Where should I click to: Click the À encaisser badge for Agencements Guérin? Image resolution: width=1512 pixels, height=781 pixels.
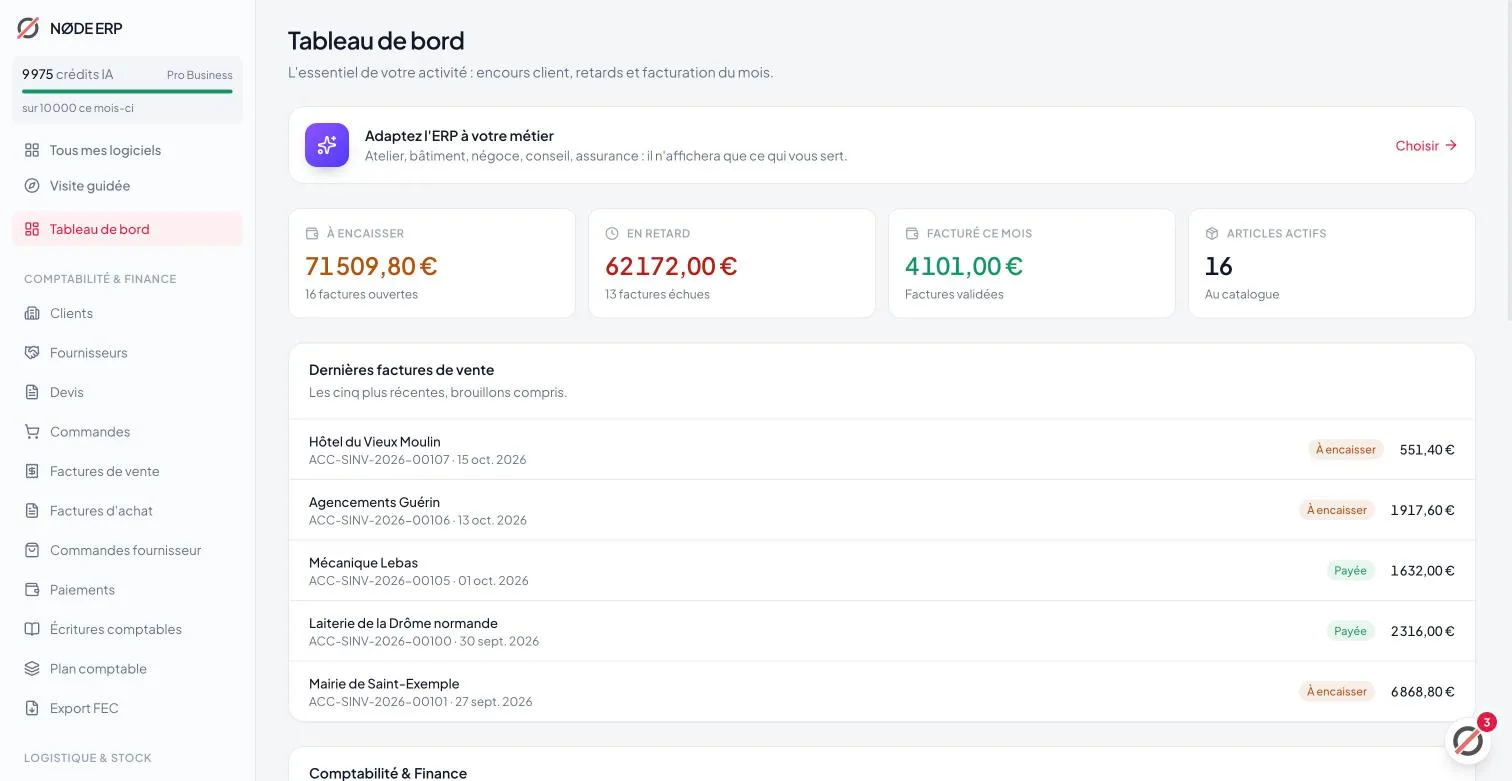coord(1337,510)
